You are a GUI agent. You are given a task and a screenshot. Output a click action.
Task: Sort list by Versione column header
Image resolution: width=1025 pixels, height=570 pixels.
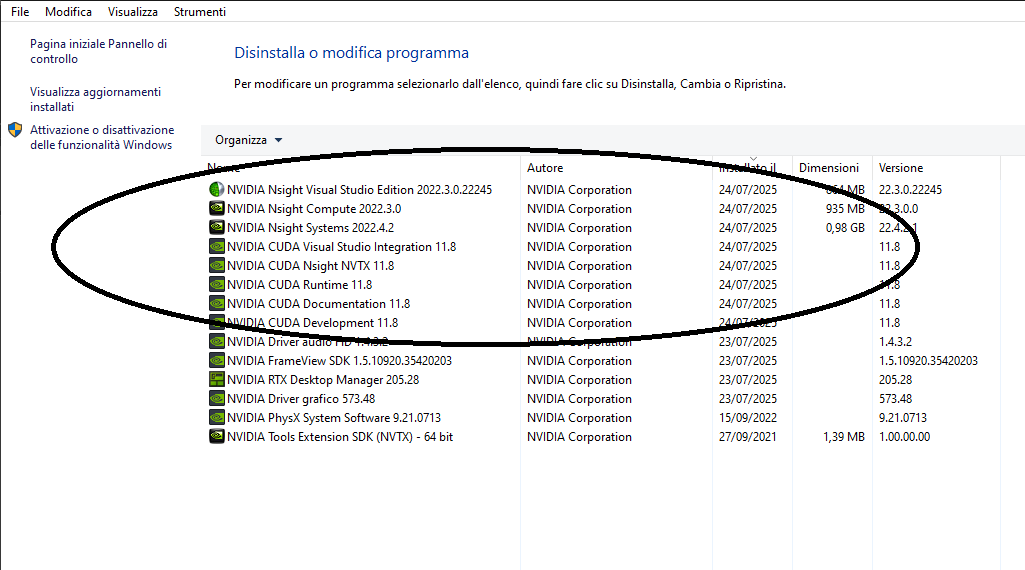(901, 168)
